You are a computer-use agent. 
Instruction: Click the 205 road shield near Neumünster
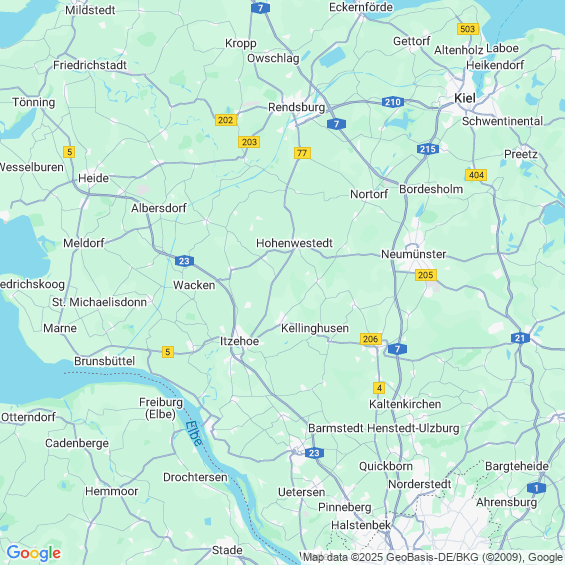coord(426,275)
